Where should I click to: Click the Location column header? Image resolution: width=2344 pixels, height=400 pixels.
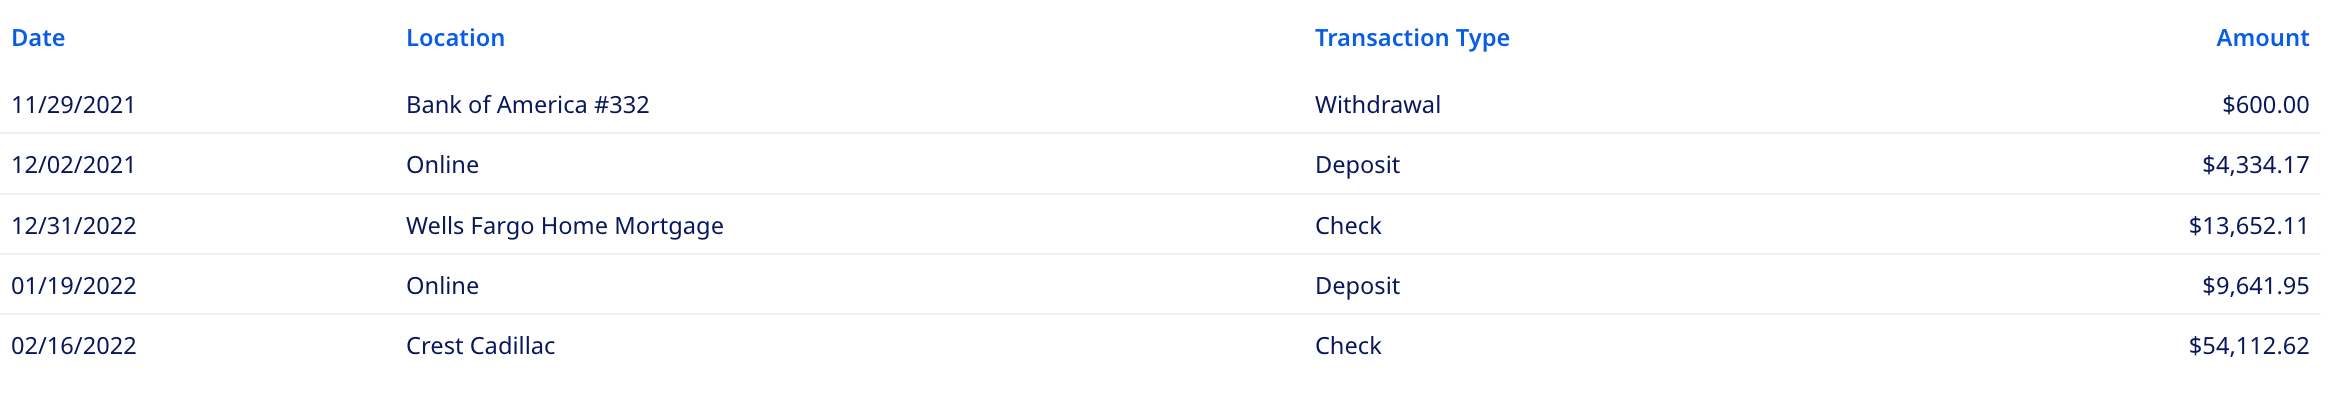click(x=455, y=38)
